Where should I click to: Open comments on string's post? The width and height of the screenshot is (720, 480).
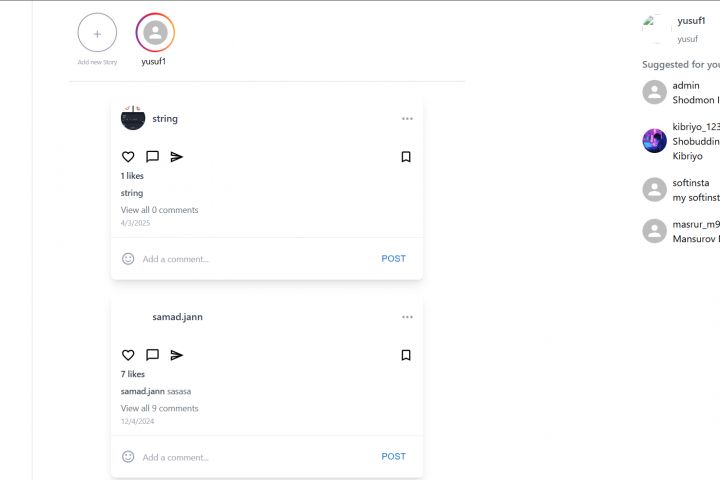tap(152, 157)
